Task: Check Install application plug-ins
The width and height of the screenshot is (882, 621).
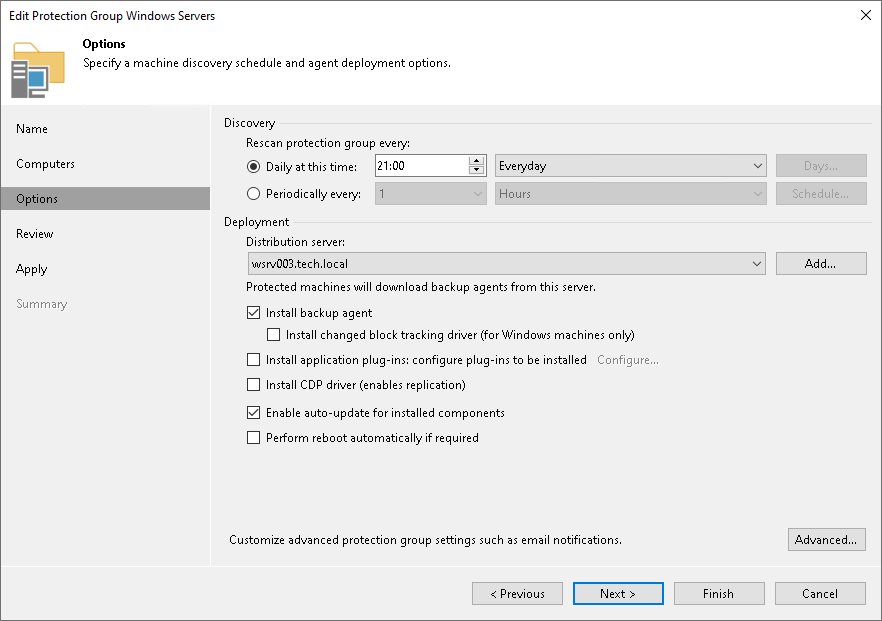Action: tap(254, 359)
